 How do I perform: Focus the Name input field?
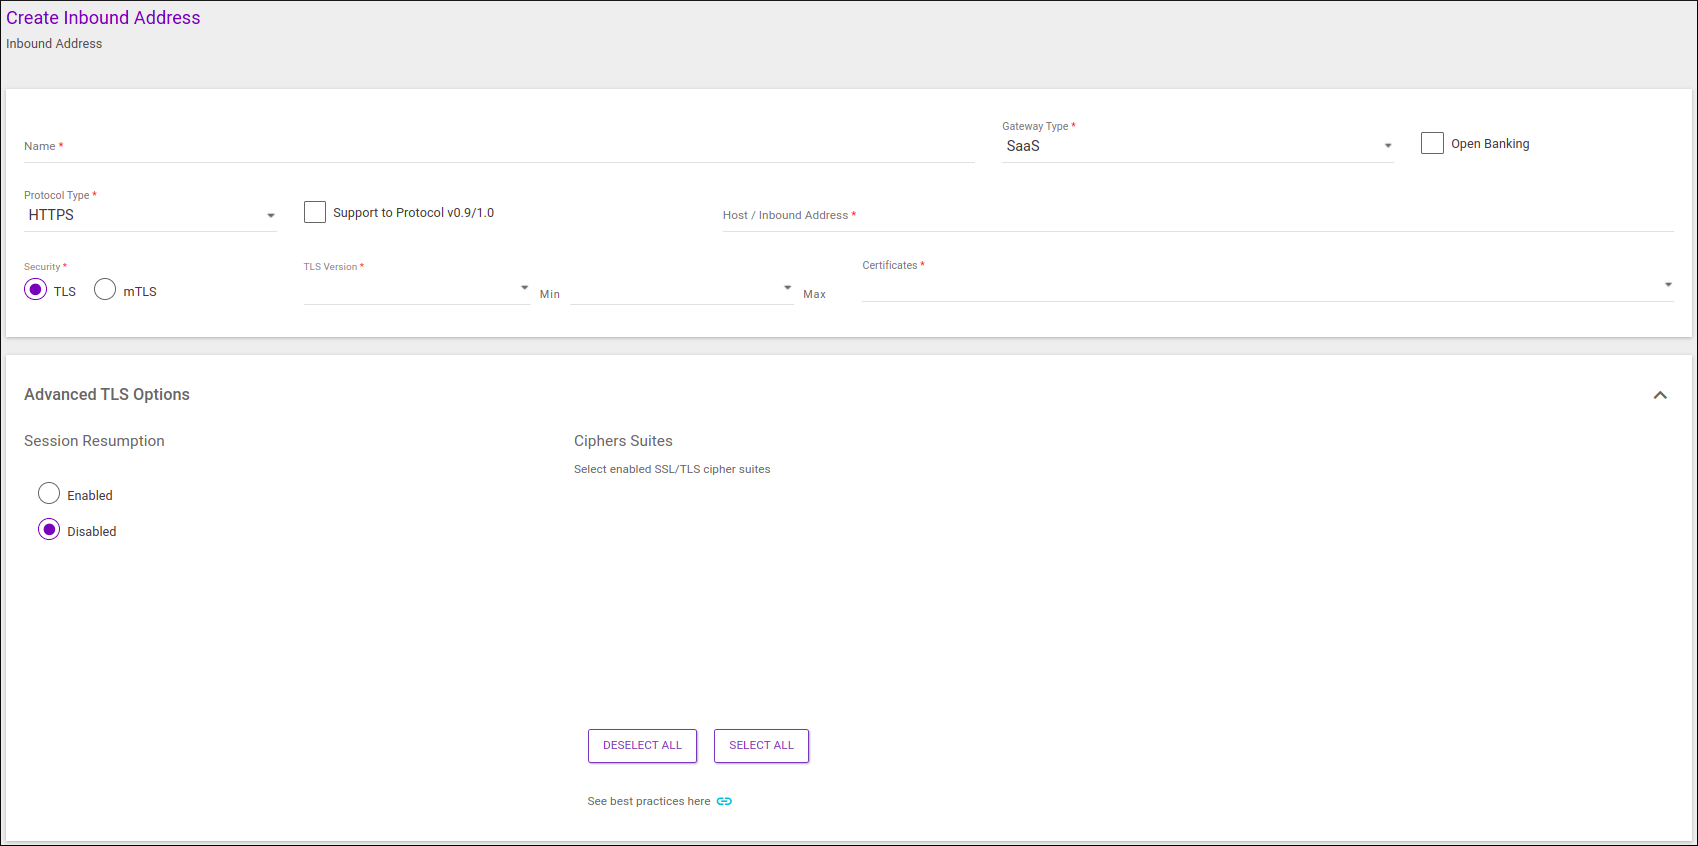point(499,147)
